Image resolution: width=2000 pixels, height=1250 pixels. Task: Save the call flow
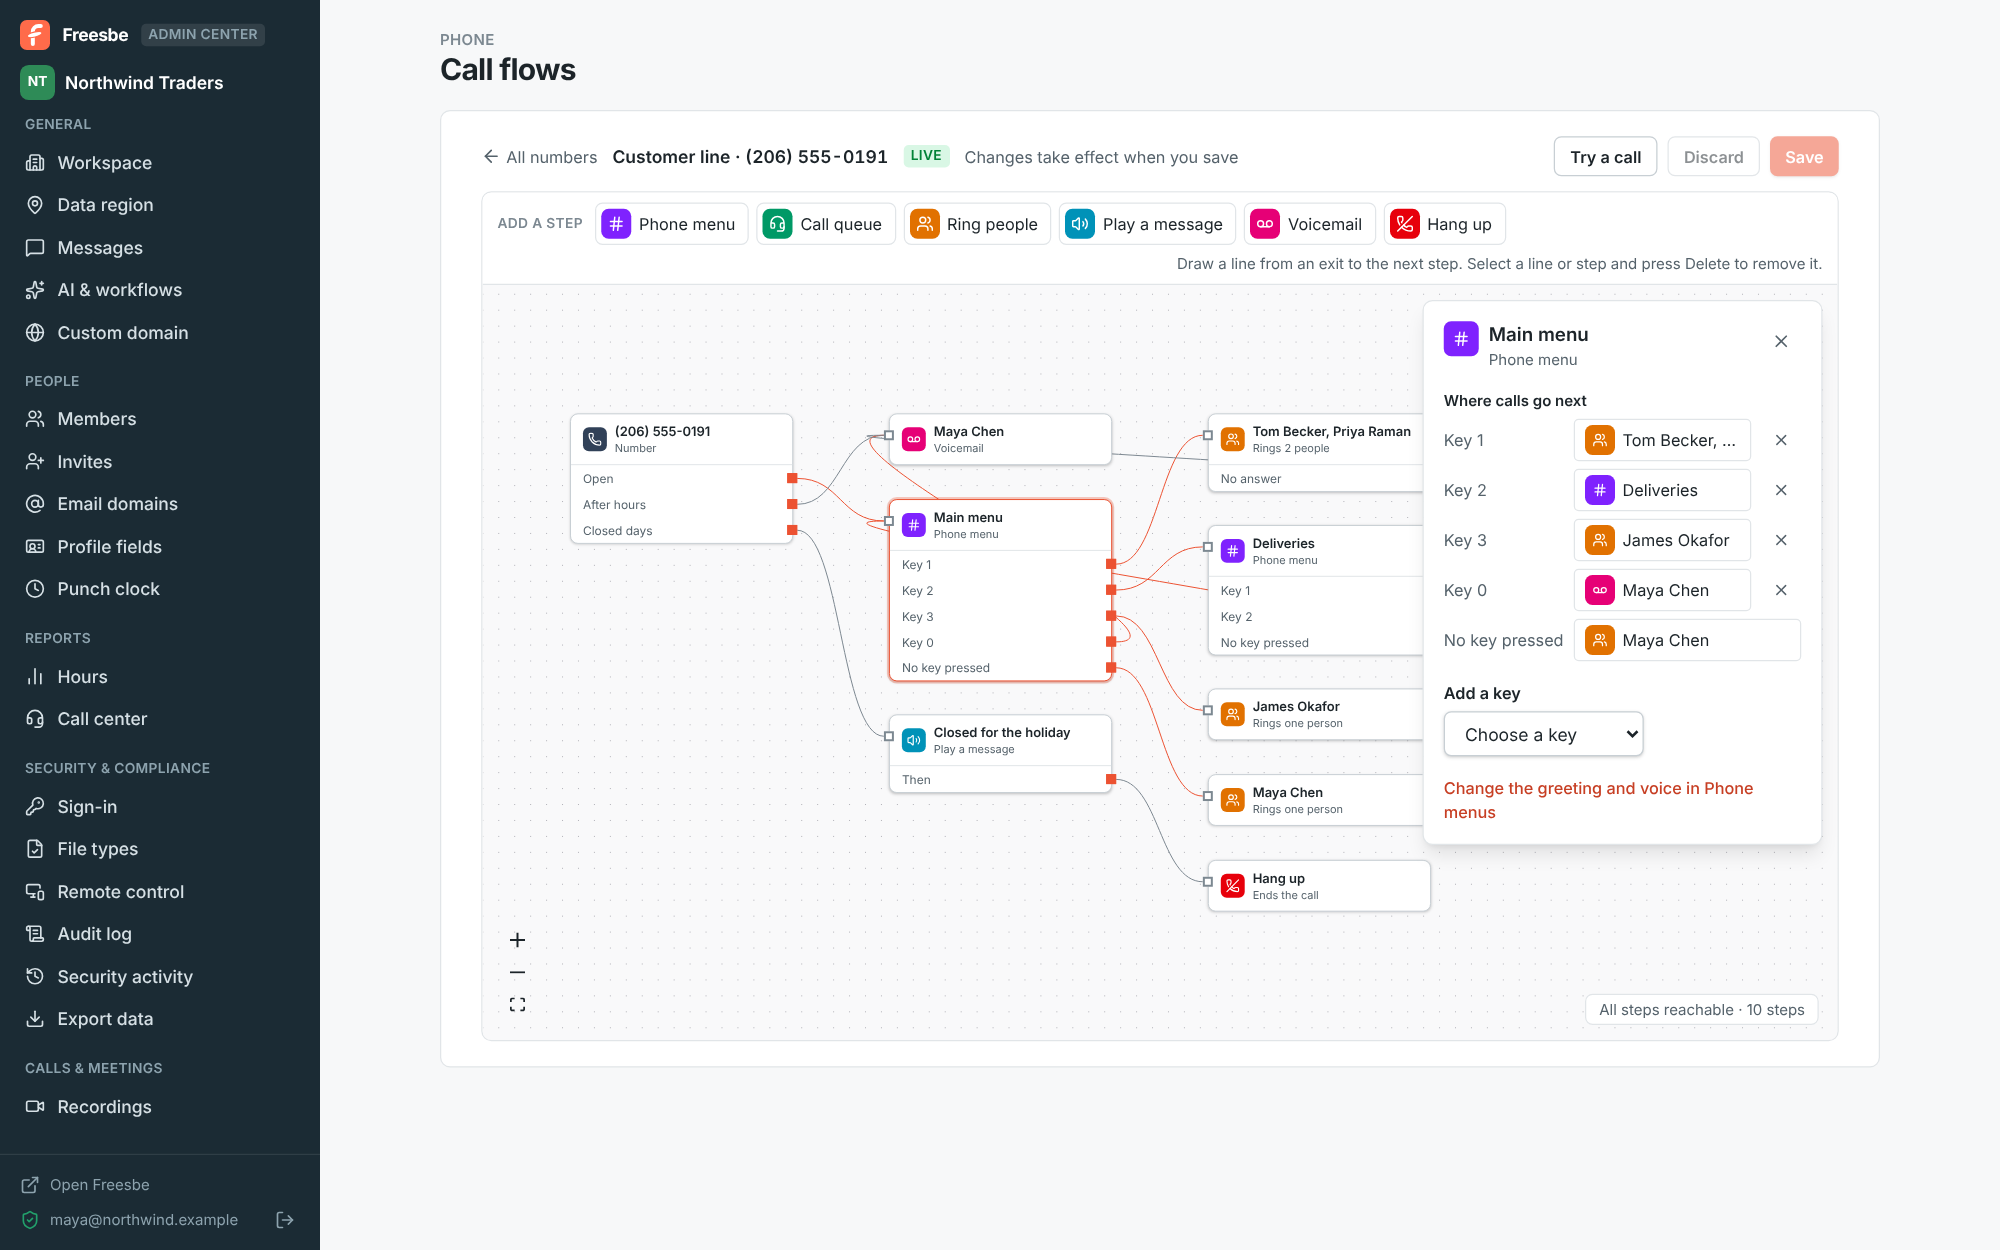1804,157
